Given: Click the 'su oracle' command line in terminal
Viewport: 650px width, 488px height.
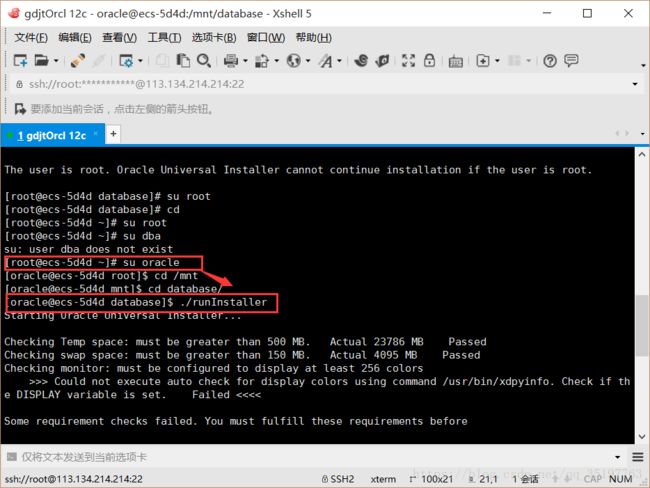Looking at the screenshot, I should click(x=92, y=262).
